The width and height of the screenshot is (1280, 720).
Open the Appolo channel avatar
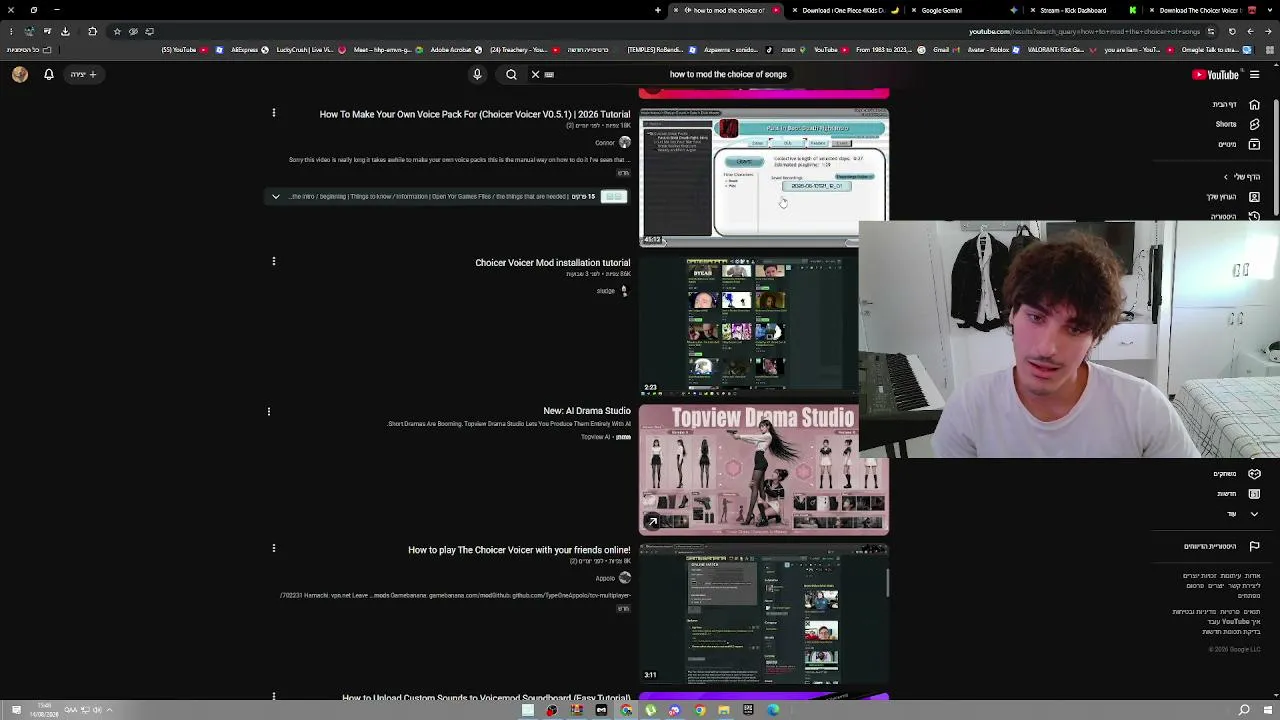pyautogui.click(x=625, y=578)
